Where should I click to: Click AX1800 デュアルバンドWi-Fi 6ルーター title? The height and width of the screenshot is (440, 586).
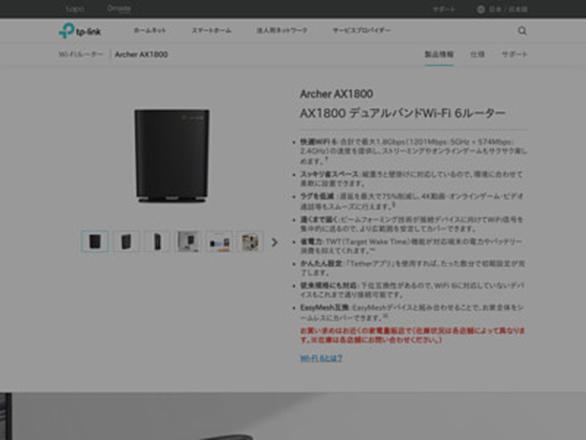(403, 113)
